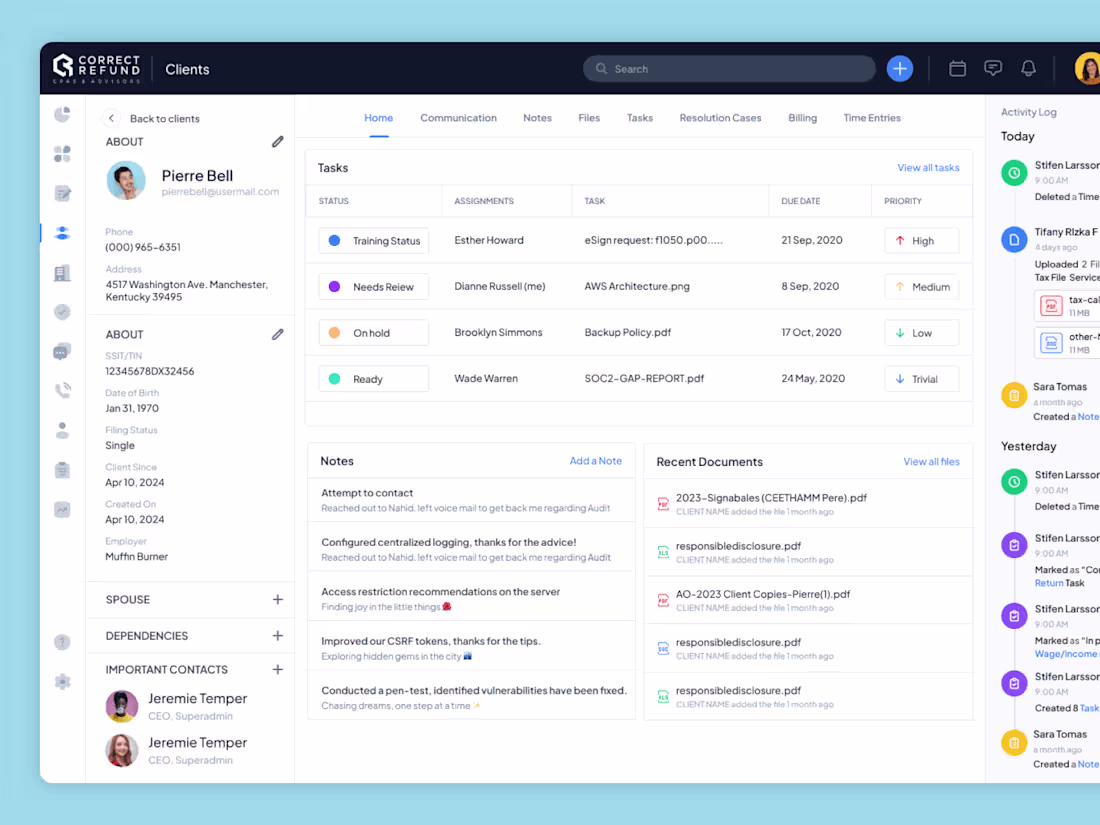The height and width of the screenshot is (825, 1100).
Task: Open the Communication tab
Action: [458, 117]
